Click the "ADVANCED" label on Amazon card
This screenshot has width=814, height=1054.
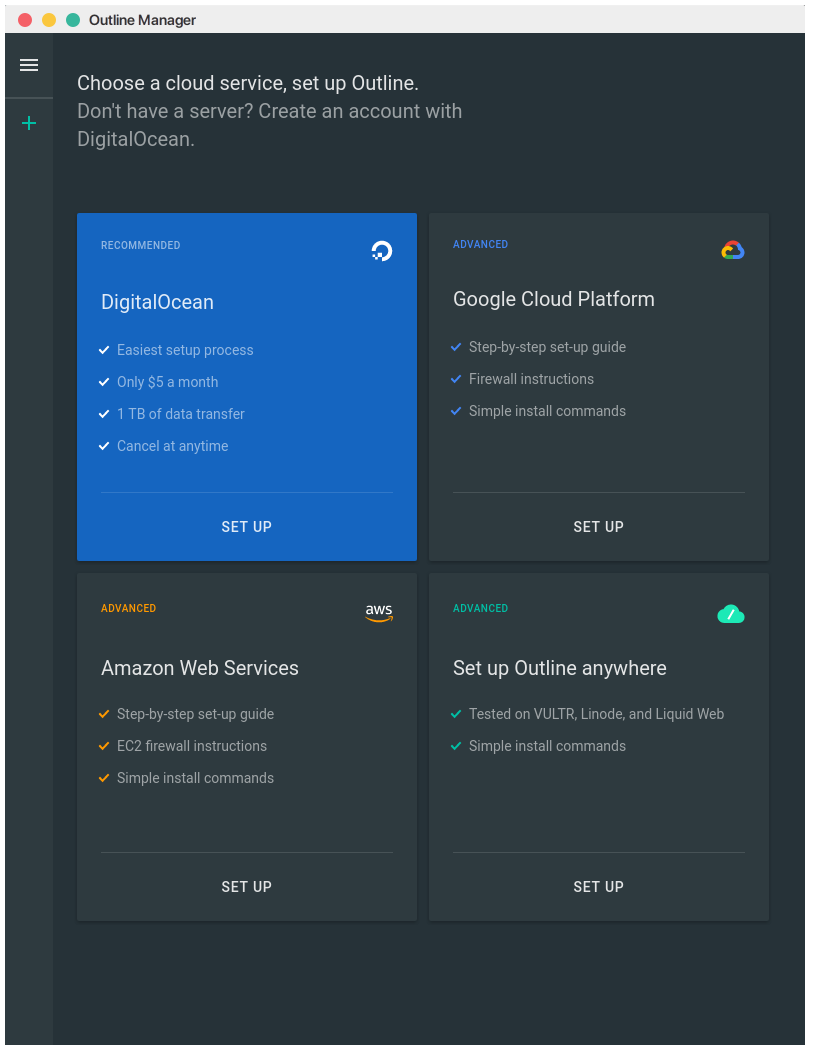point(128,608)
